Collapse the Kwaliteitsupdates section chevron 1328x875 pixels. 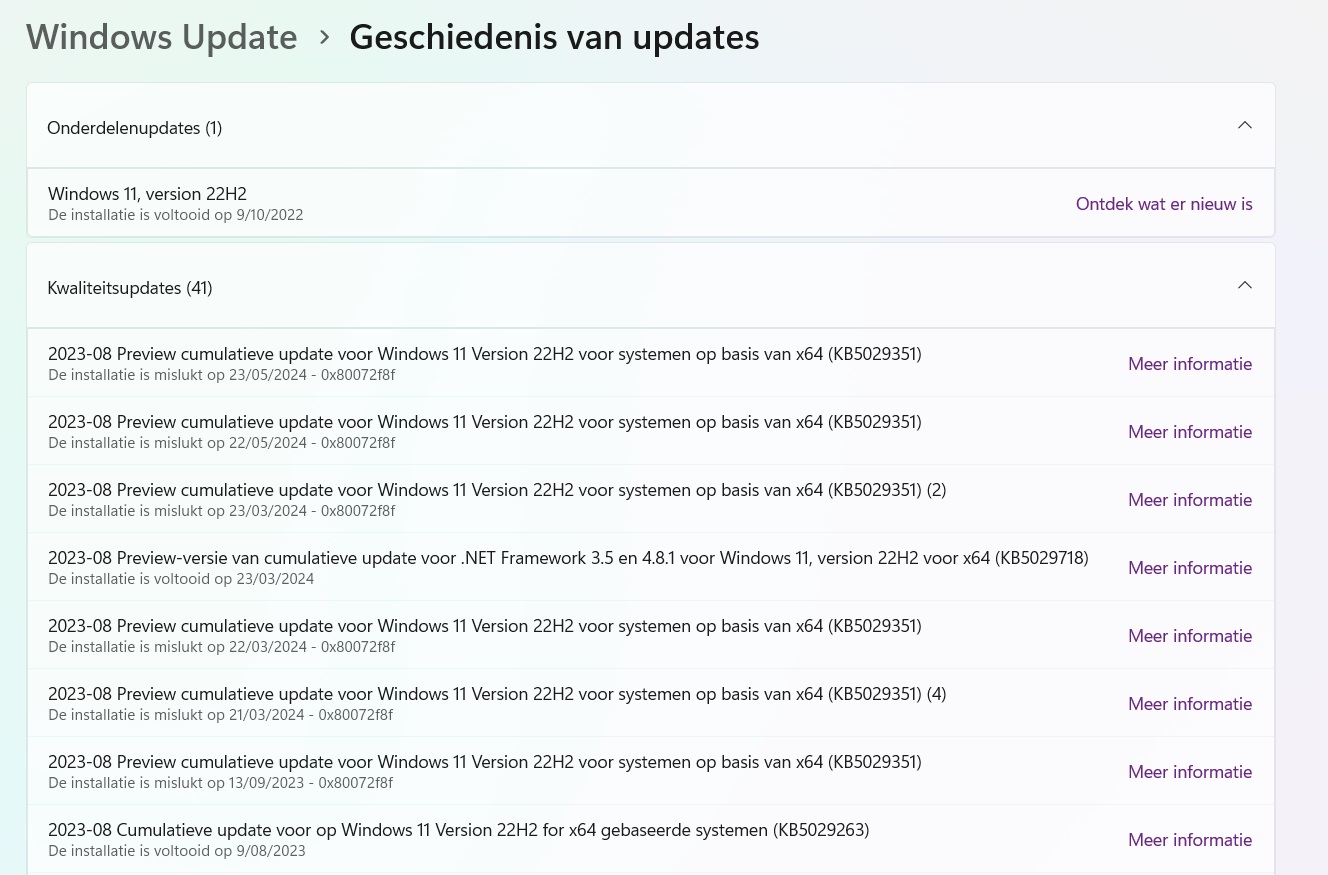pyautogui.click(x=1245, y=286)
